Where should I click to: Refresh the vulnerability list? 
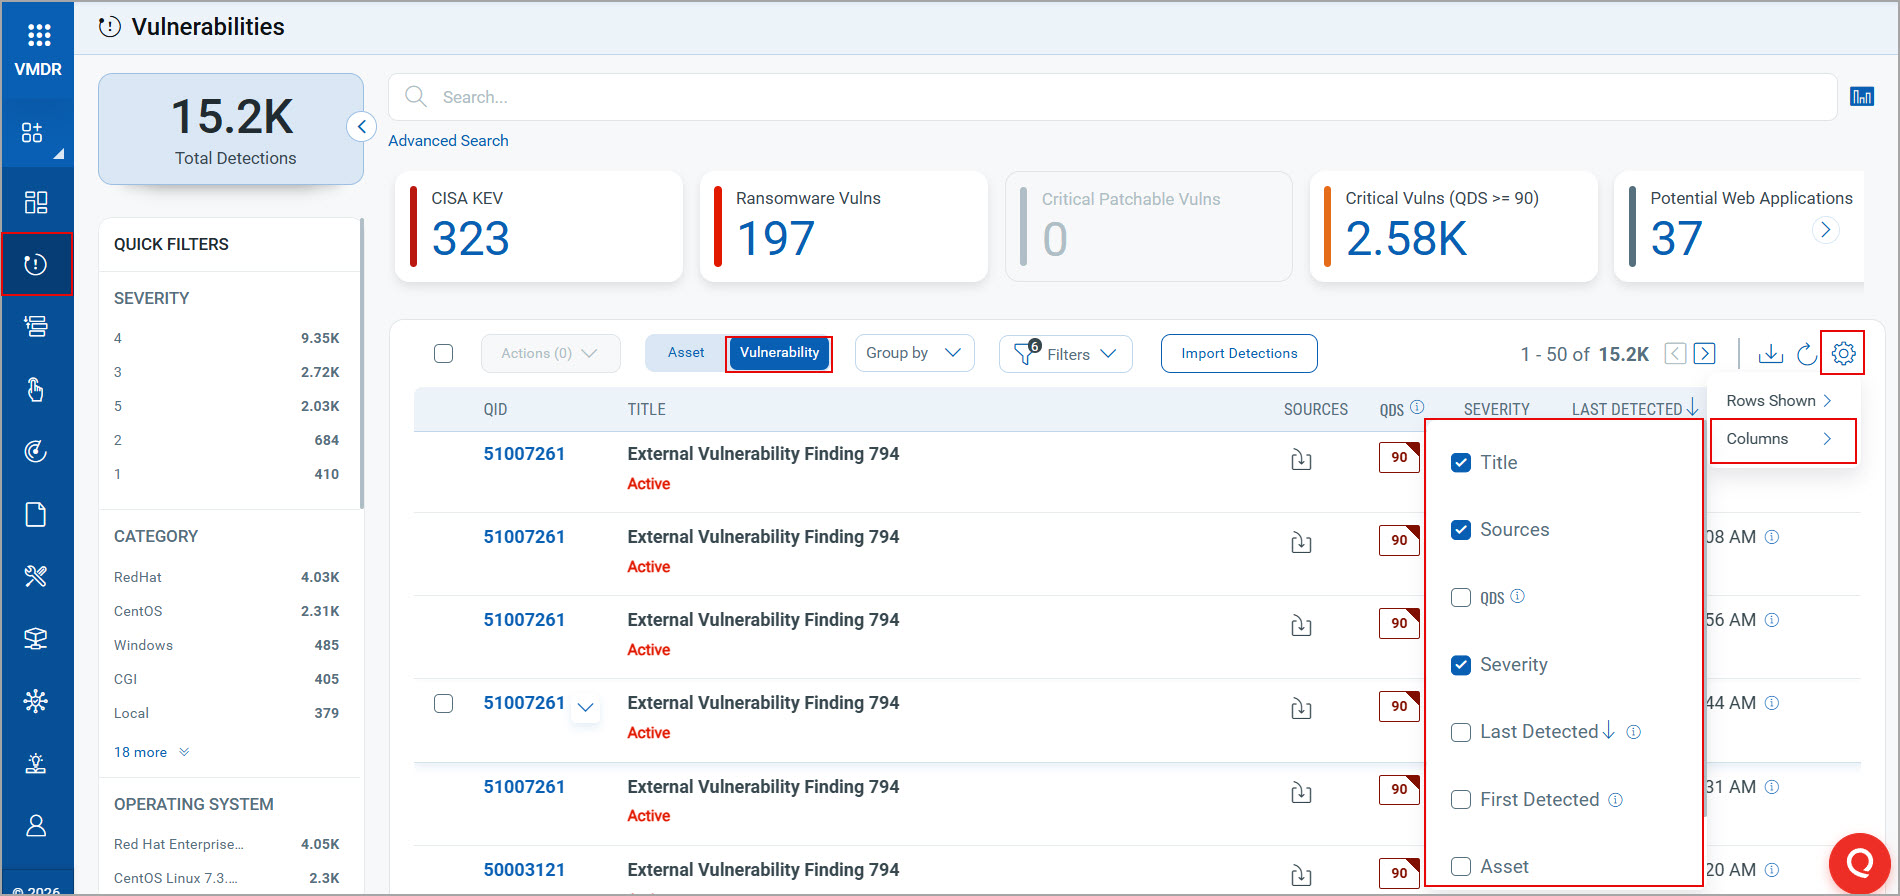coord(1806,354)
